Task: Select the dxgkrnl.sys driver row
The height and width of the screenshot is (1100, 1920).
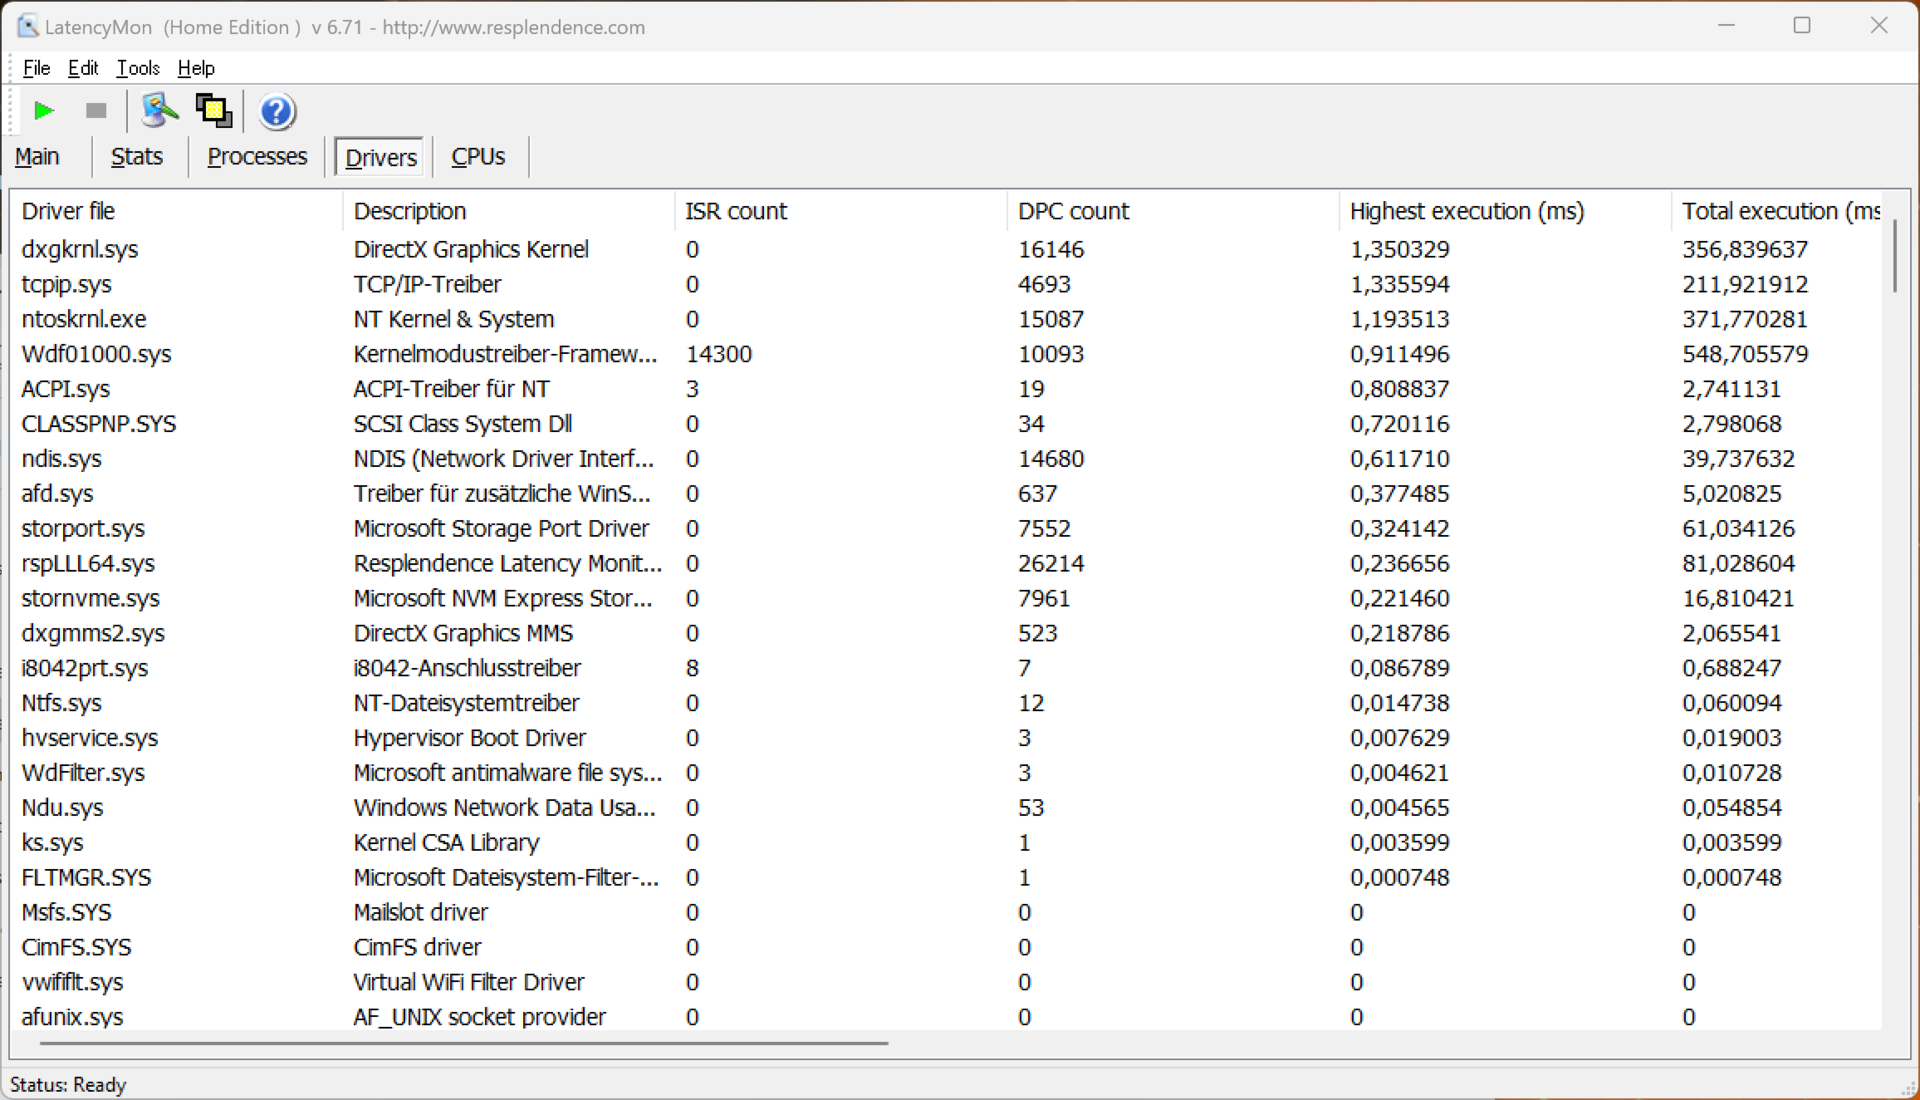Action: (80, 249)
